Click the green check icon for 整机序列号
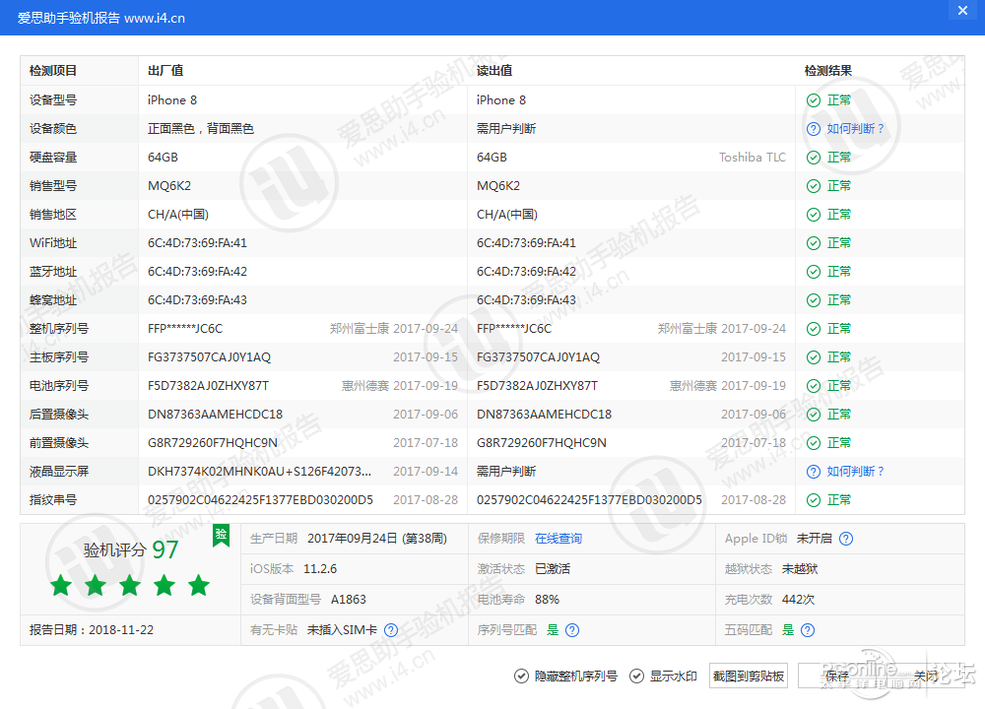985x709 pixels. [814, 329]
